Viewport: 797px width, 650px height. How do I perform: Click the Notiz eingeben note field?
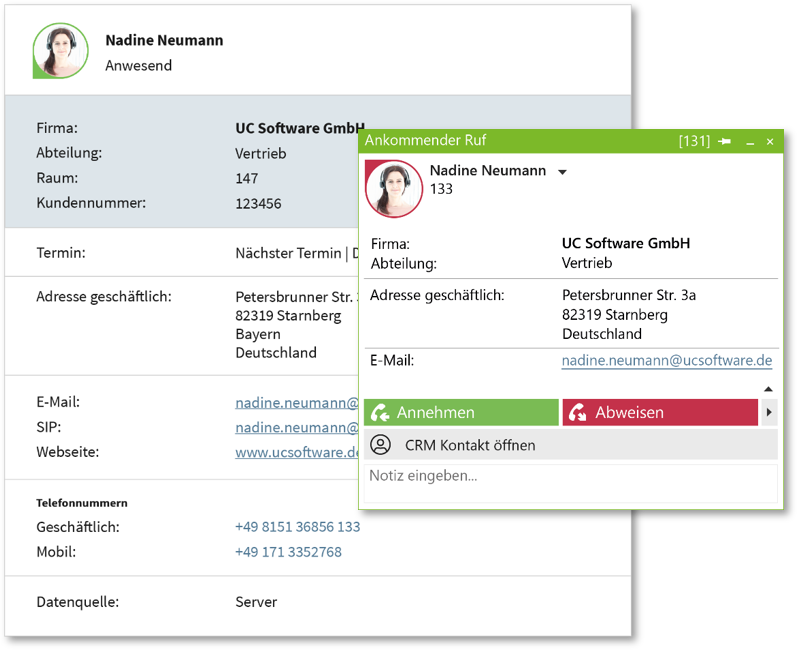point(570,477)
